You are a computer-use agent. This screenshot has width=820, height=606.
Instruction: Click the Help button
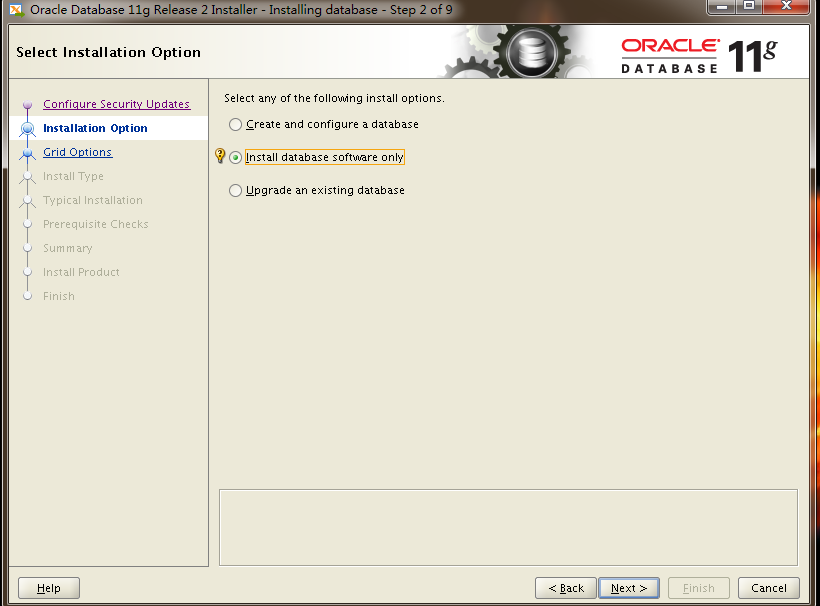[x=49, y=588]
